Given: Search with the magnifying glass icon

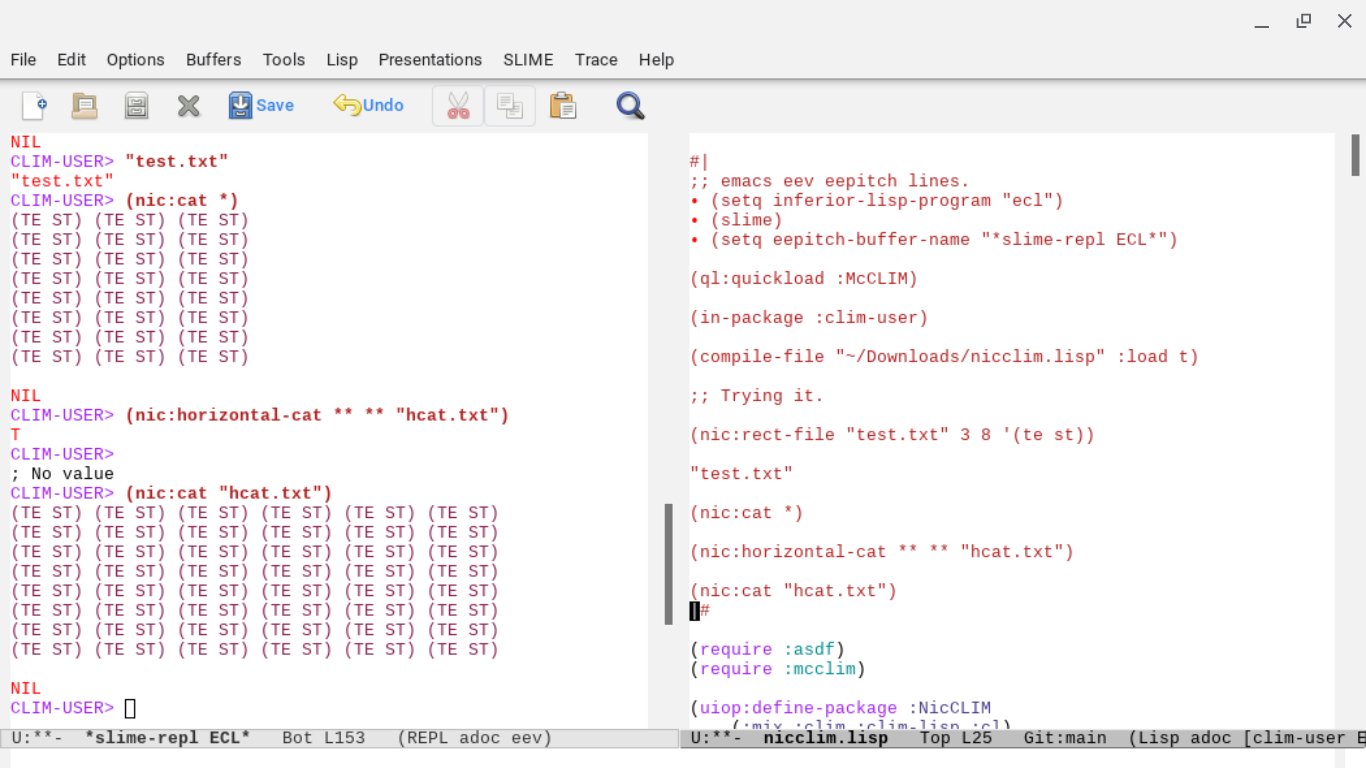Looking at the screenshot, I should pos(630,105).
